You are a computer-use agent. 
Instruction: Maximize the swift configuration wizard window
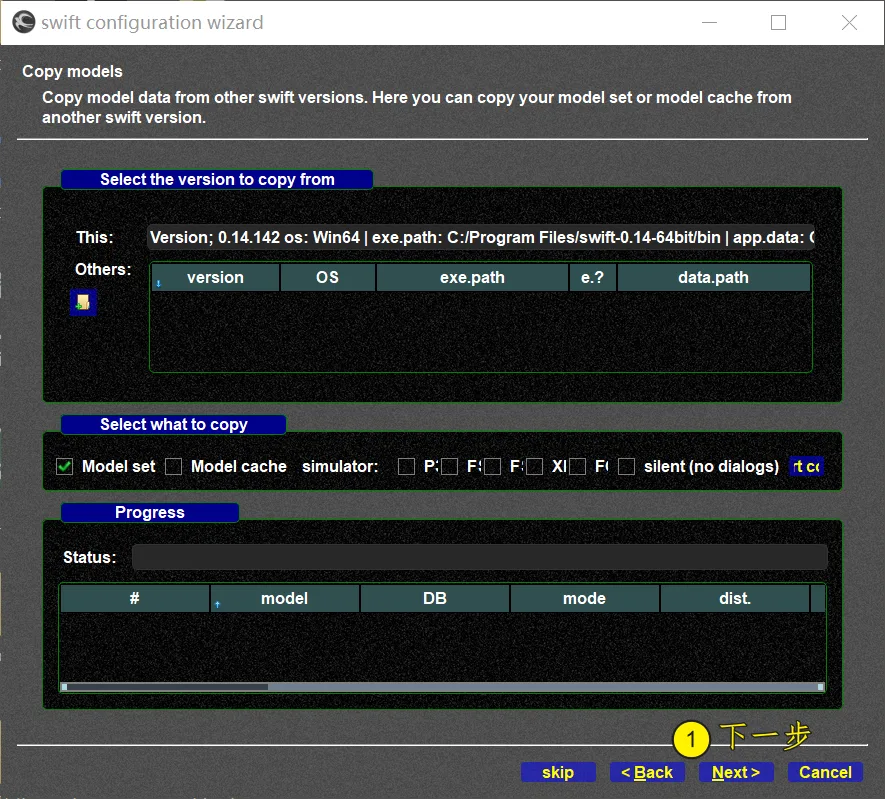778,23
